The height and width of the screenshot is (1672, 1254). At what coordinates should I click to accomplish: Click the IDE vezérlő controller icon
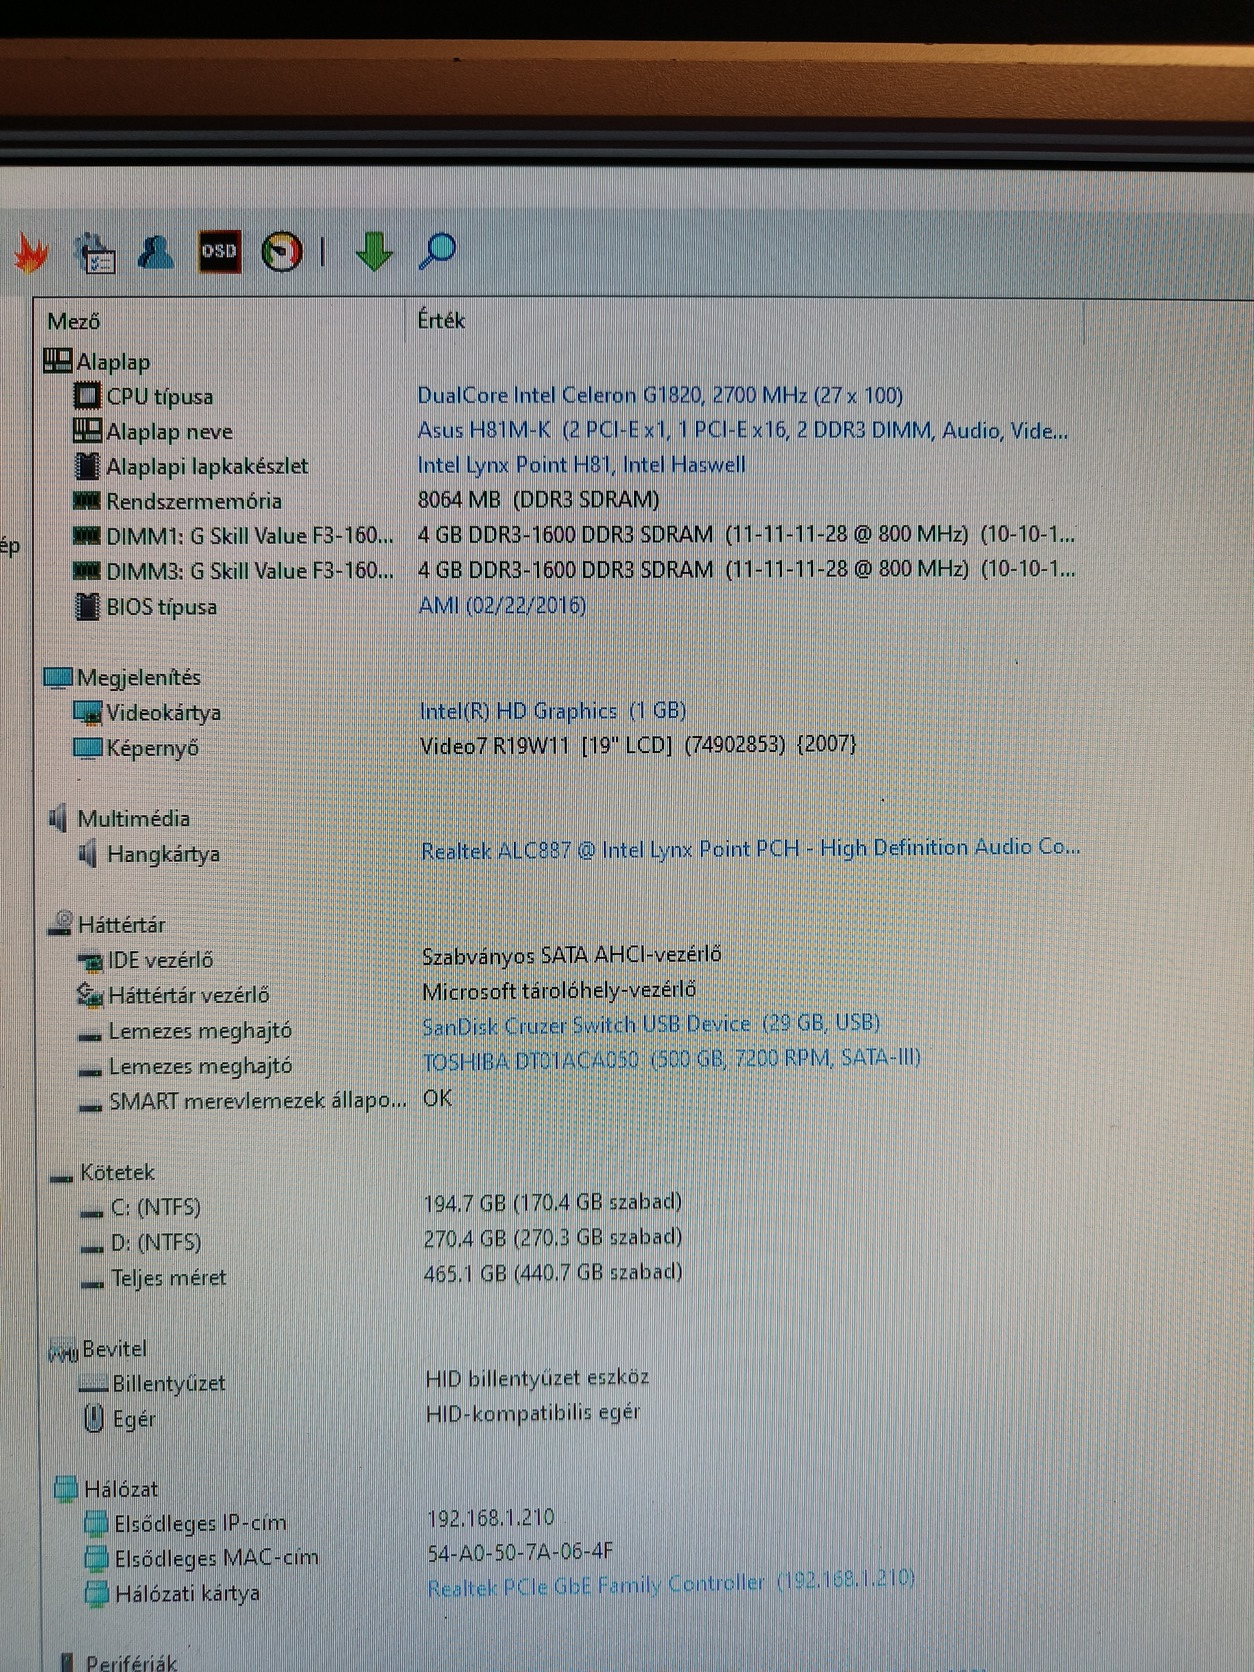pyautogui.click(x=90, y=961)
